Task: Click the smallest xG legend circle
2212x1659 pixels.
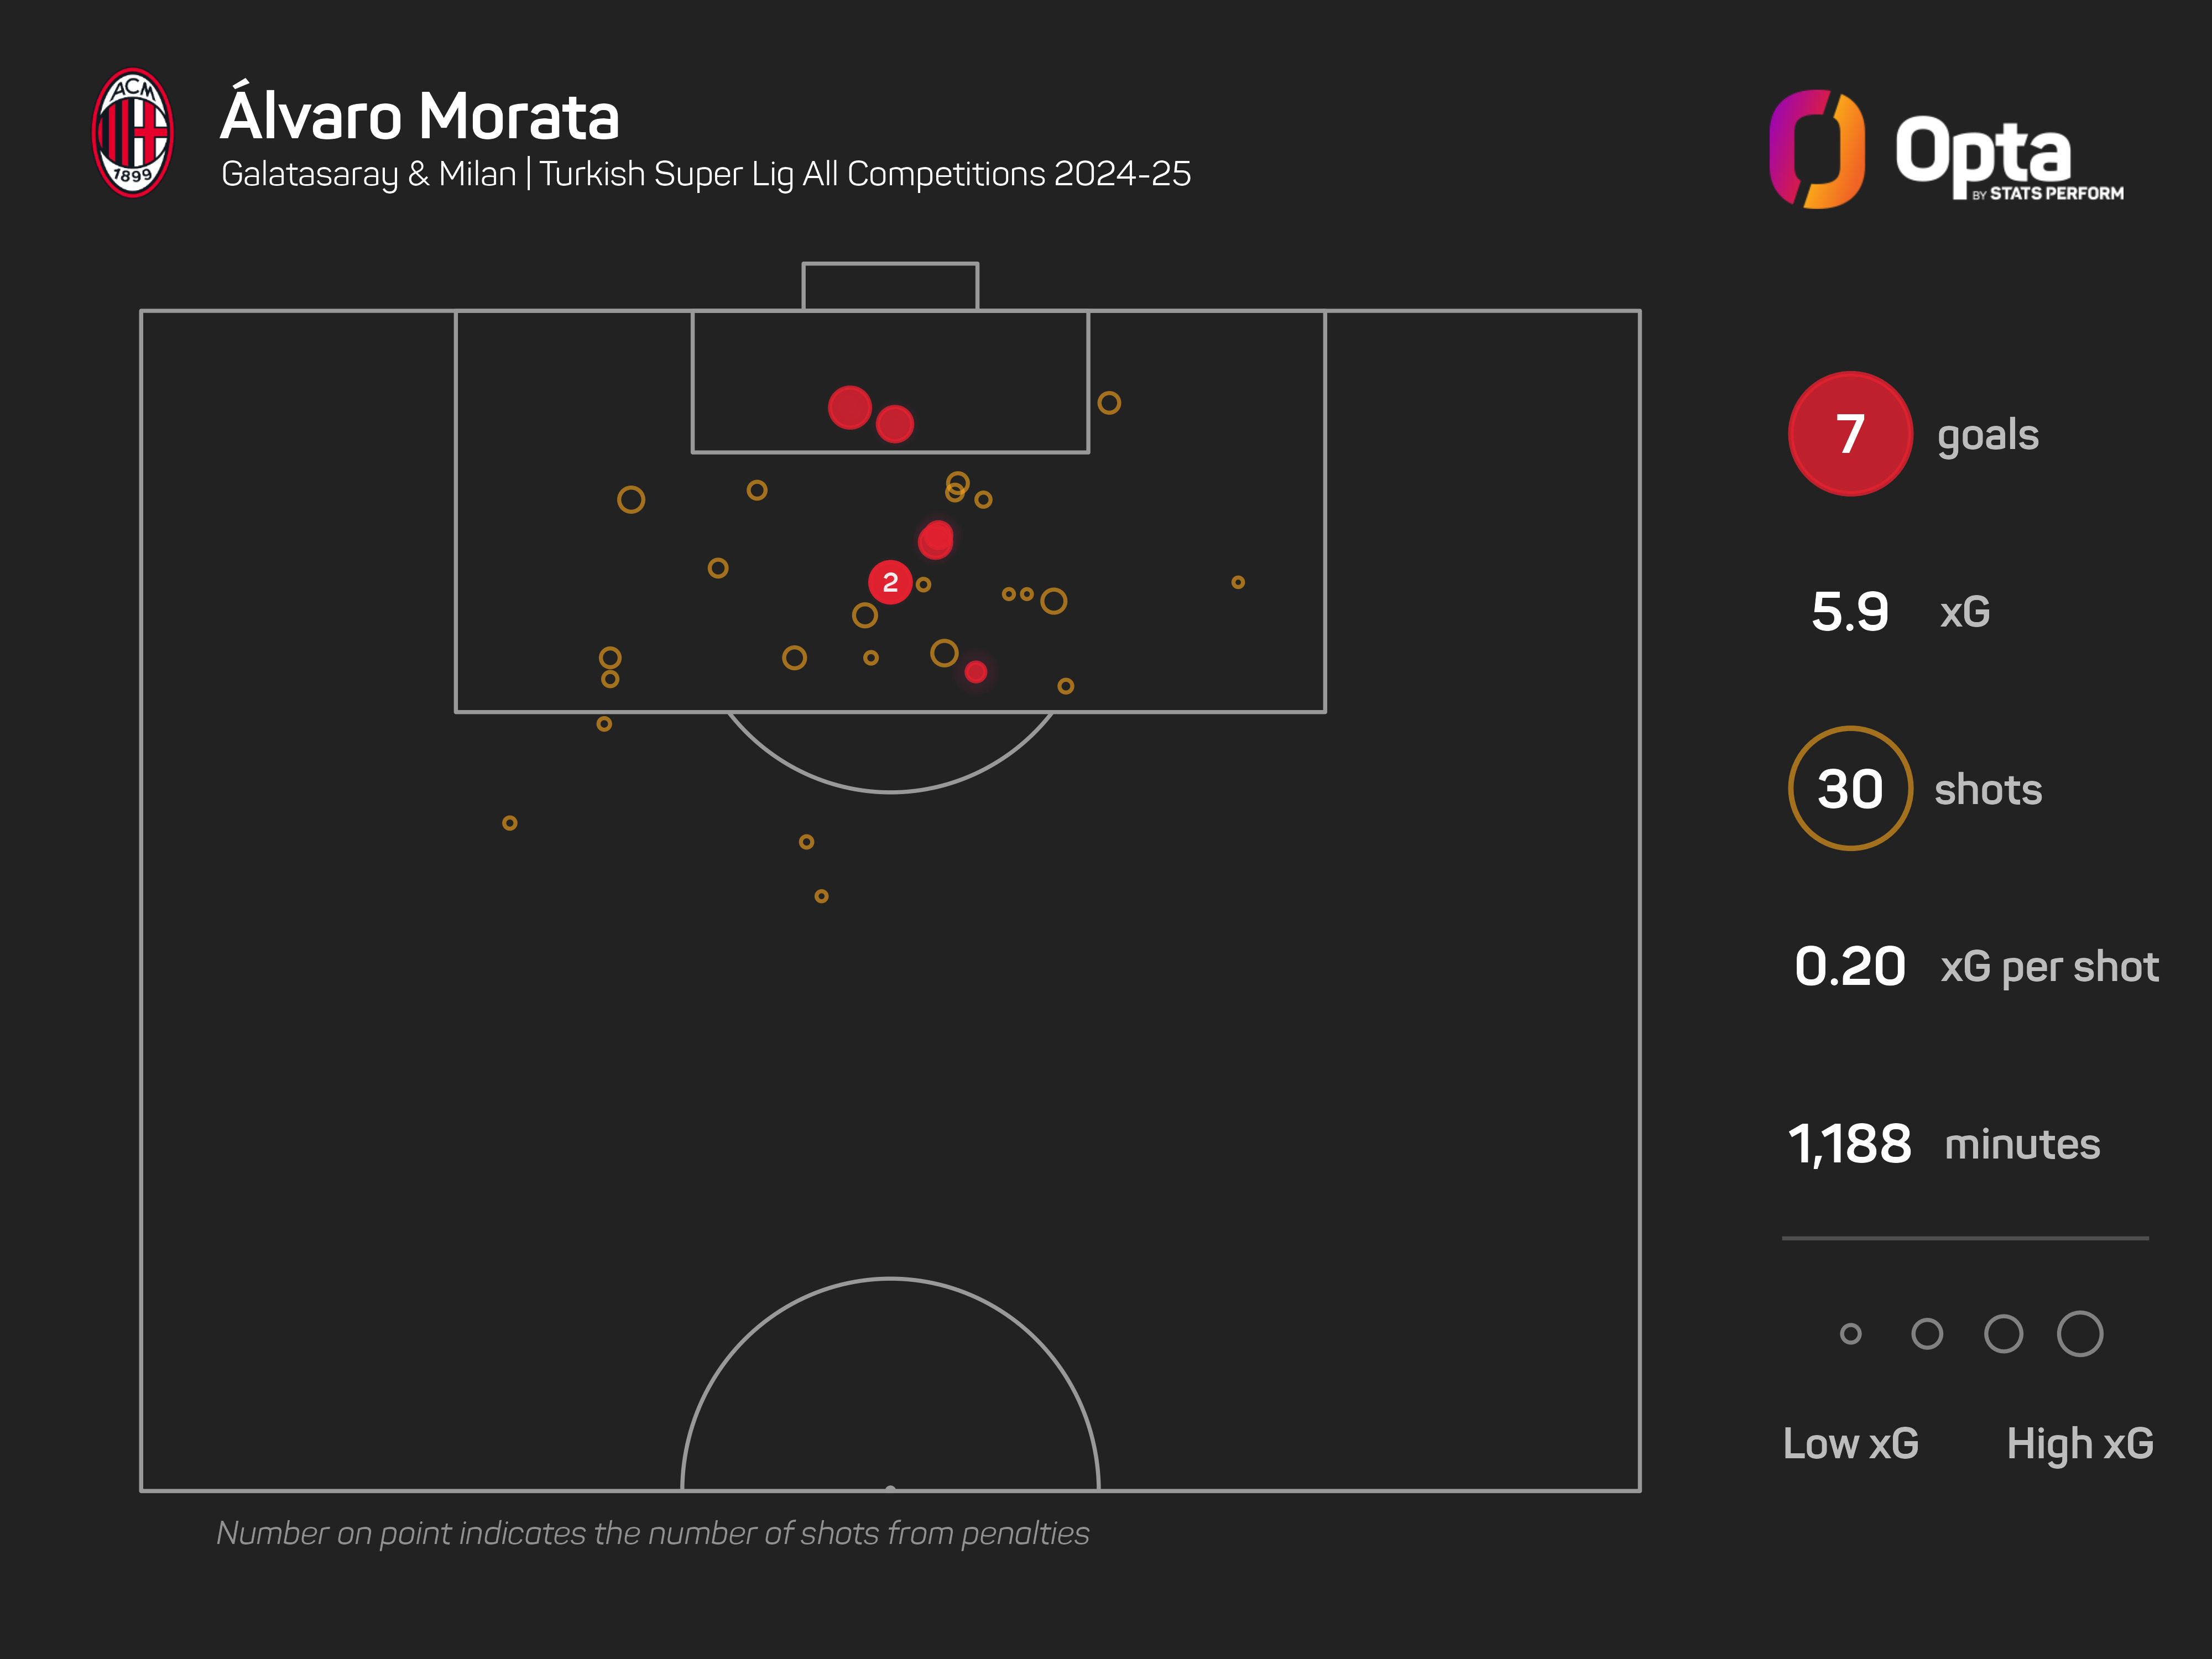Action: point(1850,1333)
